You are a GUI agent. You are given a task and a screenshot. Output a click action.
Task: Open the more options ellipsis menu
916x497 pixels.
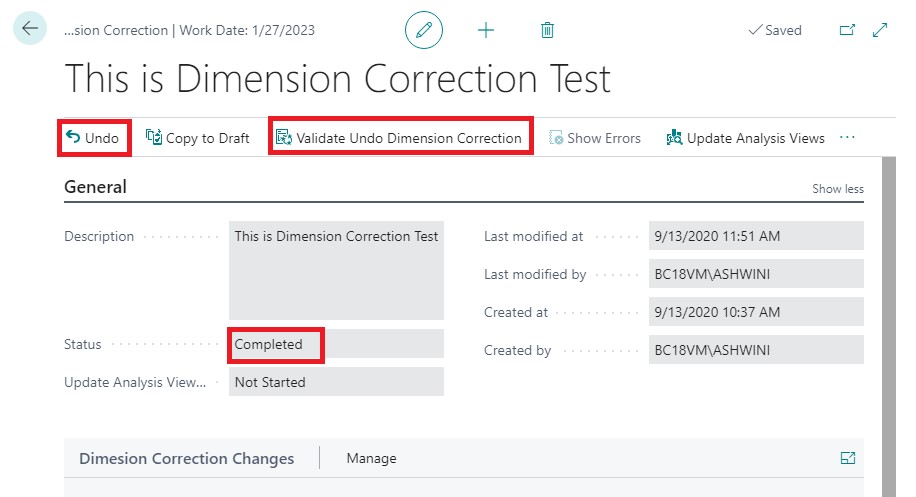pos(848,138)
